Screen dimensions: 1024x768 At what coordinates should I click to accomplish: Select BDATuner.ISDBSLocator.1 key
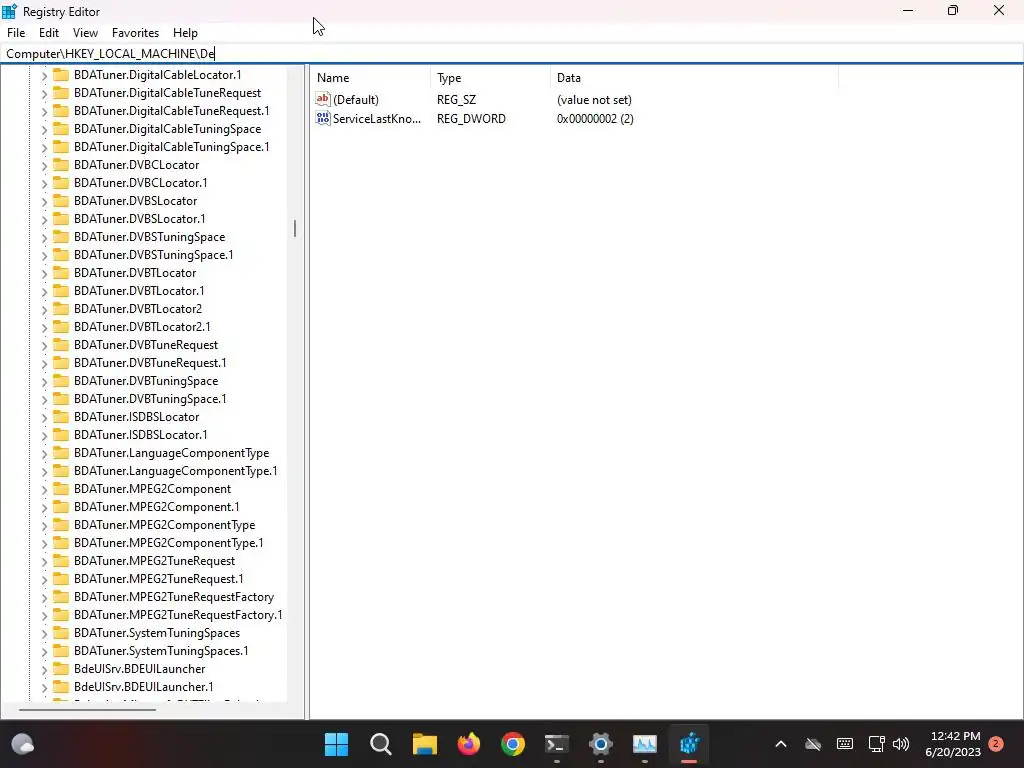(x=140, y=435)
